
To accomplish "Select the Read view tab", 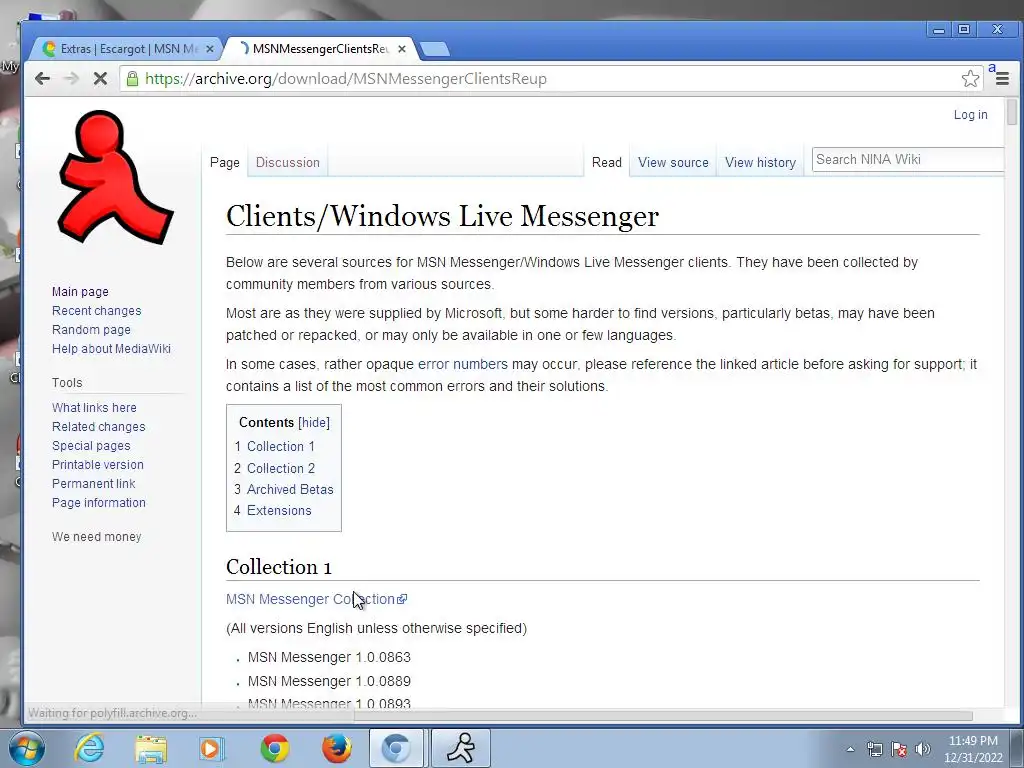I will [x=607, y=162].
